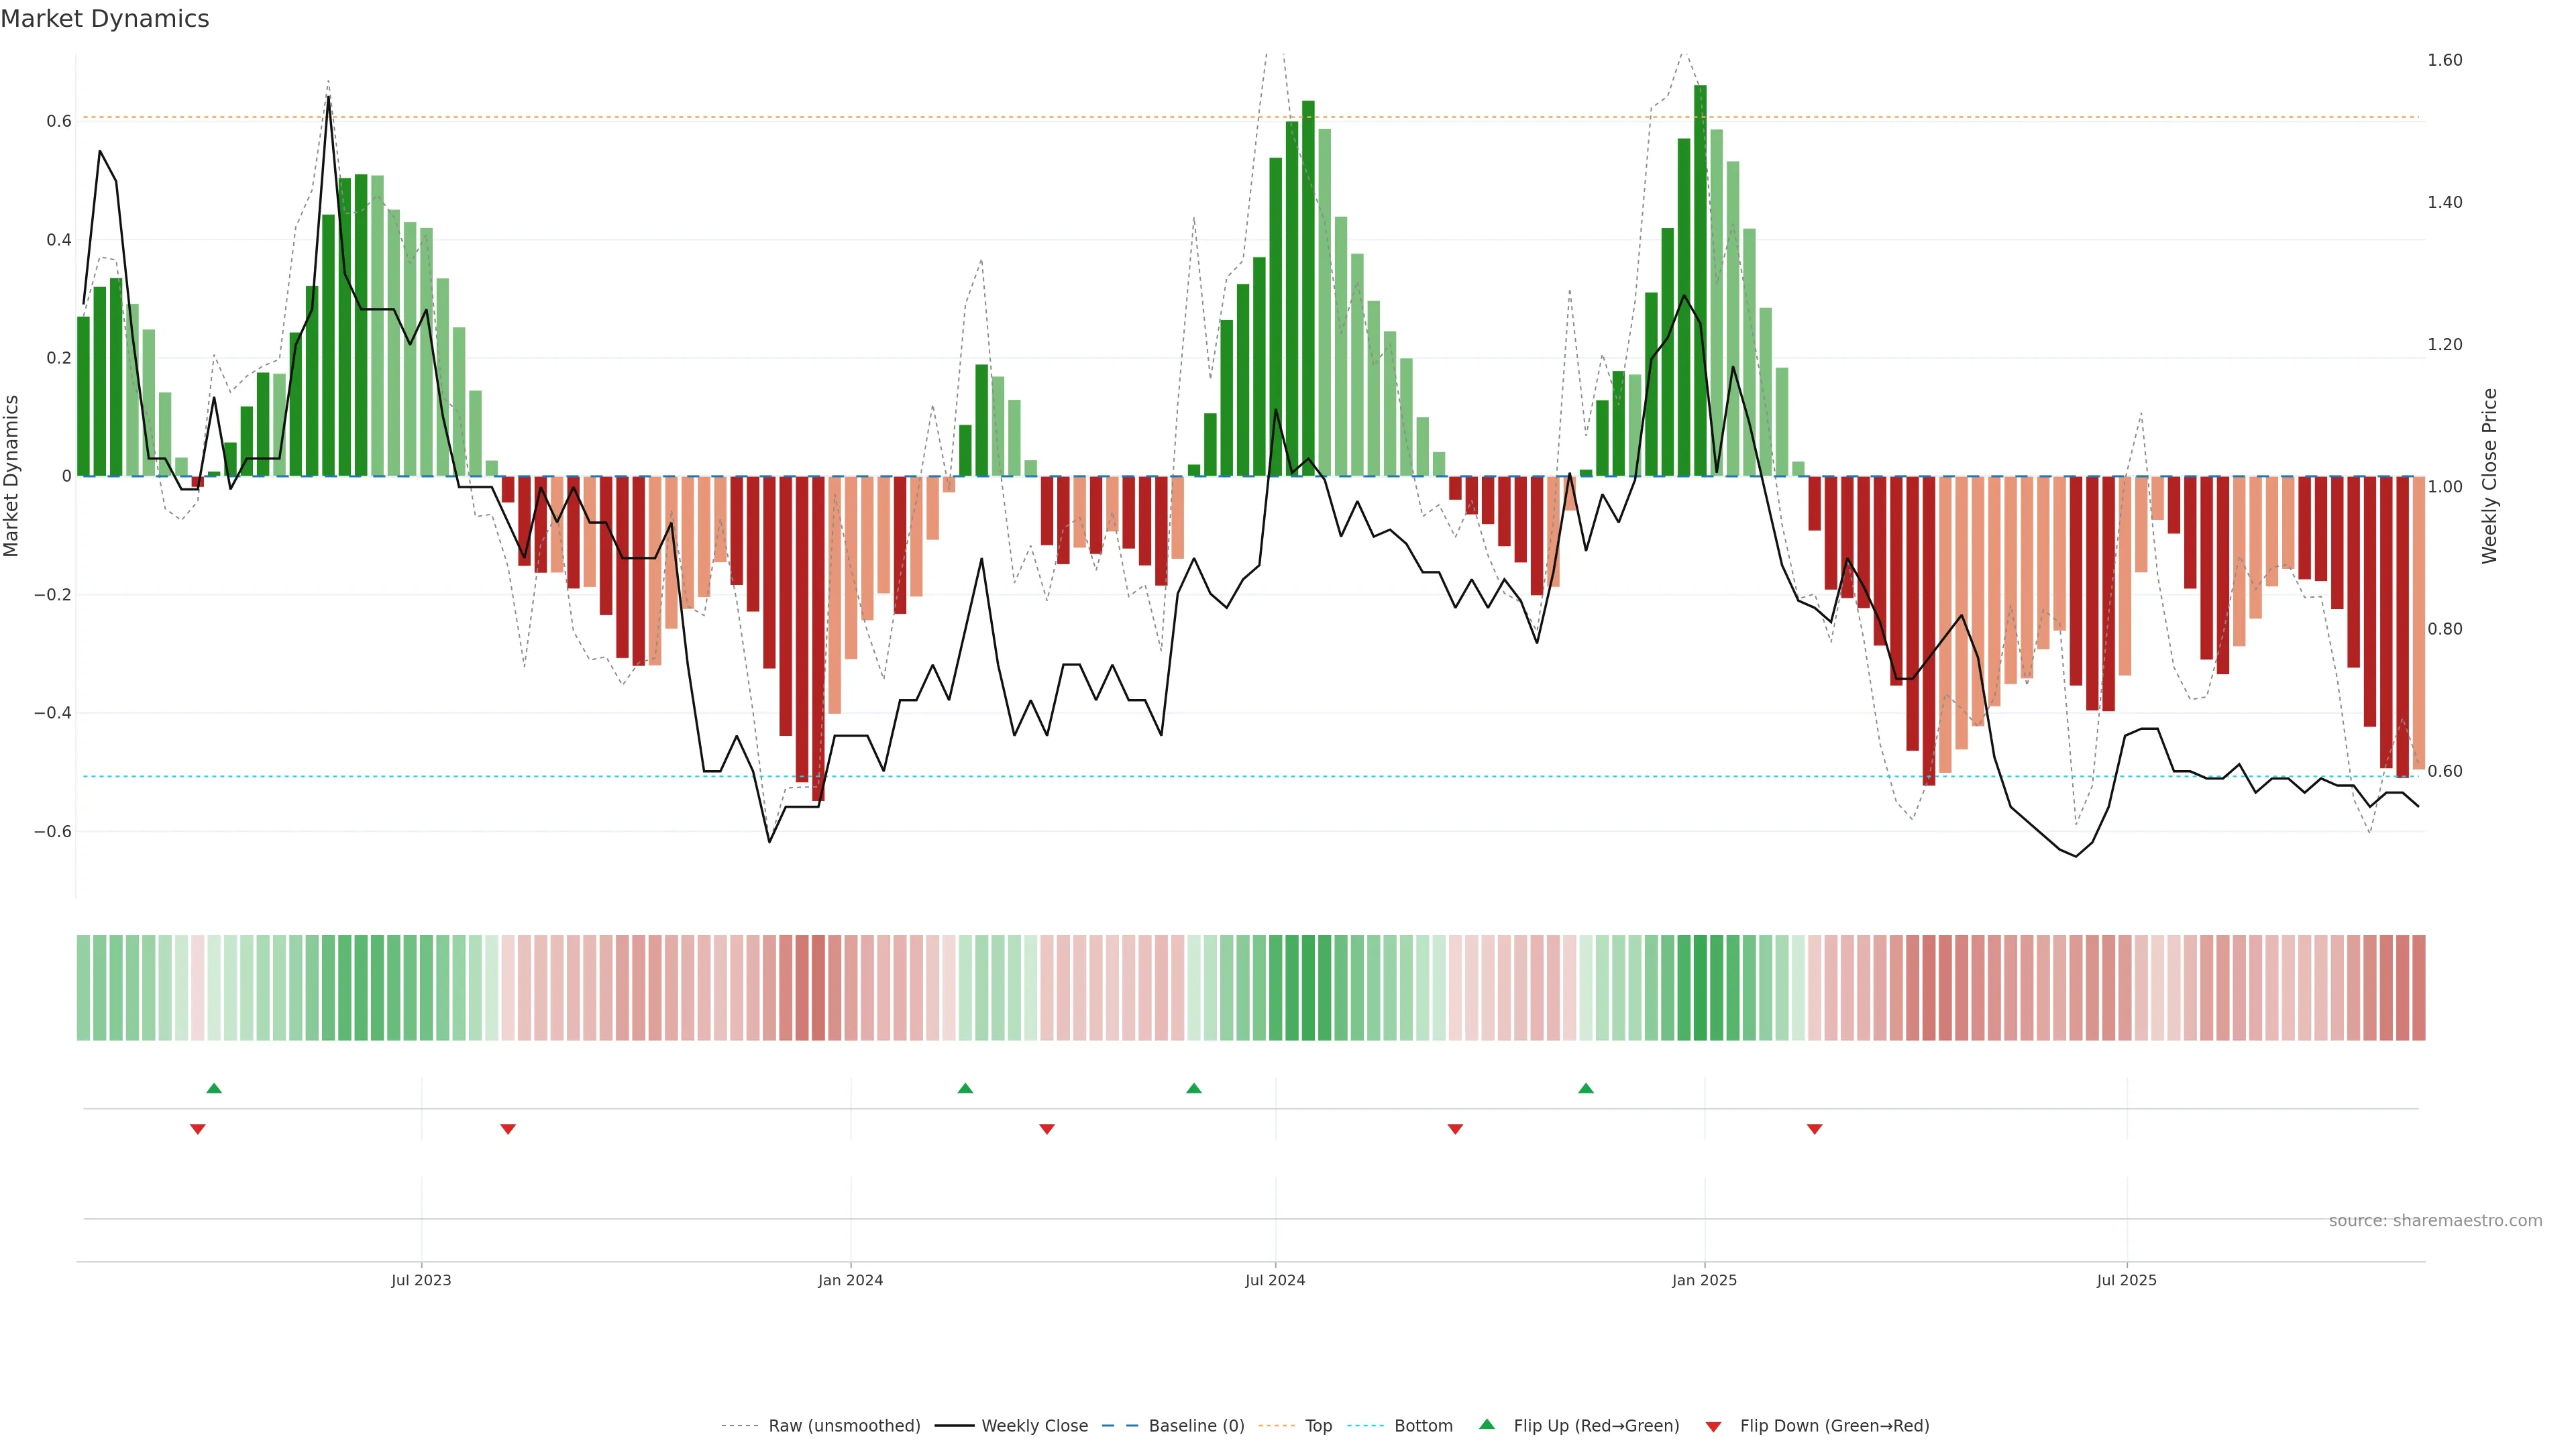Click the Jul 2025 x-axis label
This screenshot has height=1449, width=2576.
[x=2126, y=1280]
